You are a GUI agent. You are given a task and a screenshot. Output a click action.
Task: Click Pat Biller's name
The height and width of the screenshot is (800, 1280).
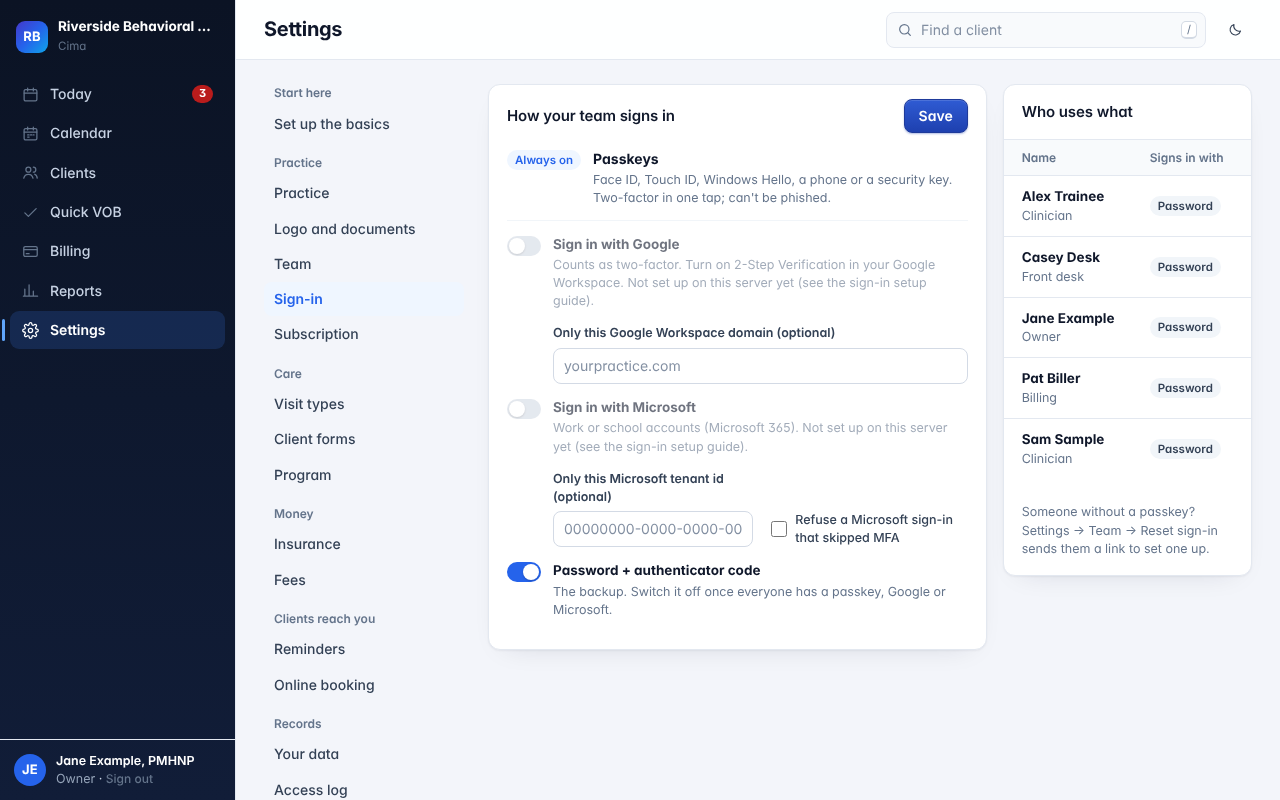[1051, 378]
